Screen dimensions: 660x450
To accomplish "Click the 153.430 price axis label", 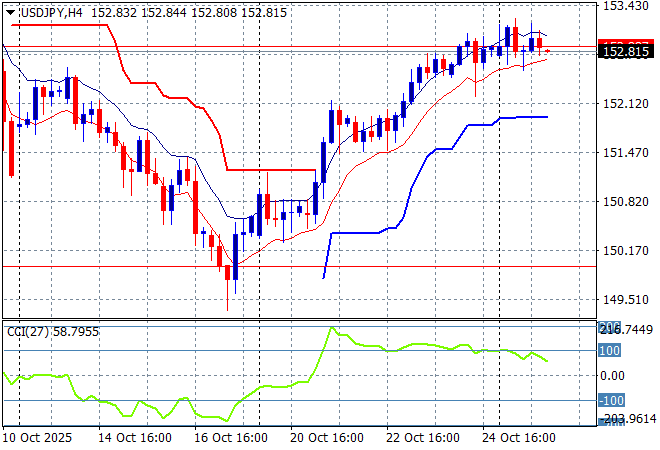I will pyautogui.click(x=625, y=6).
